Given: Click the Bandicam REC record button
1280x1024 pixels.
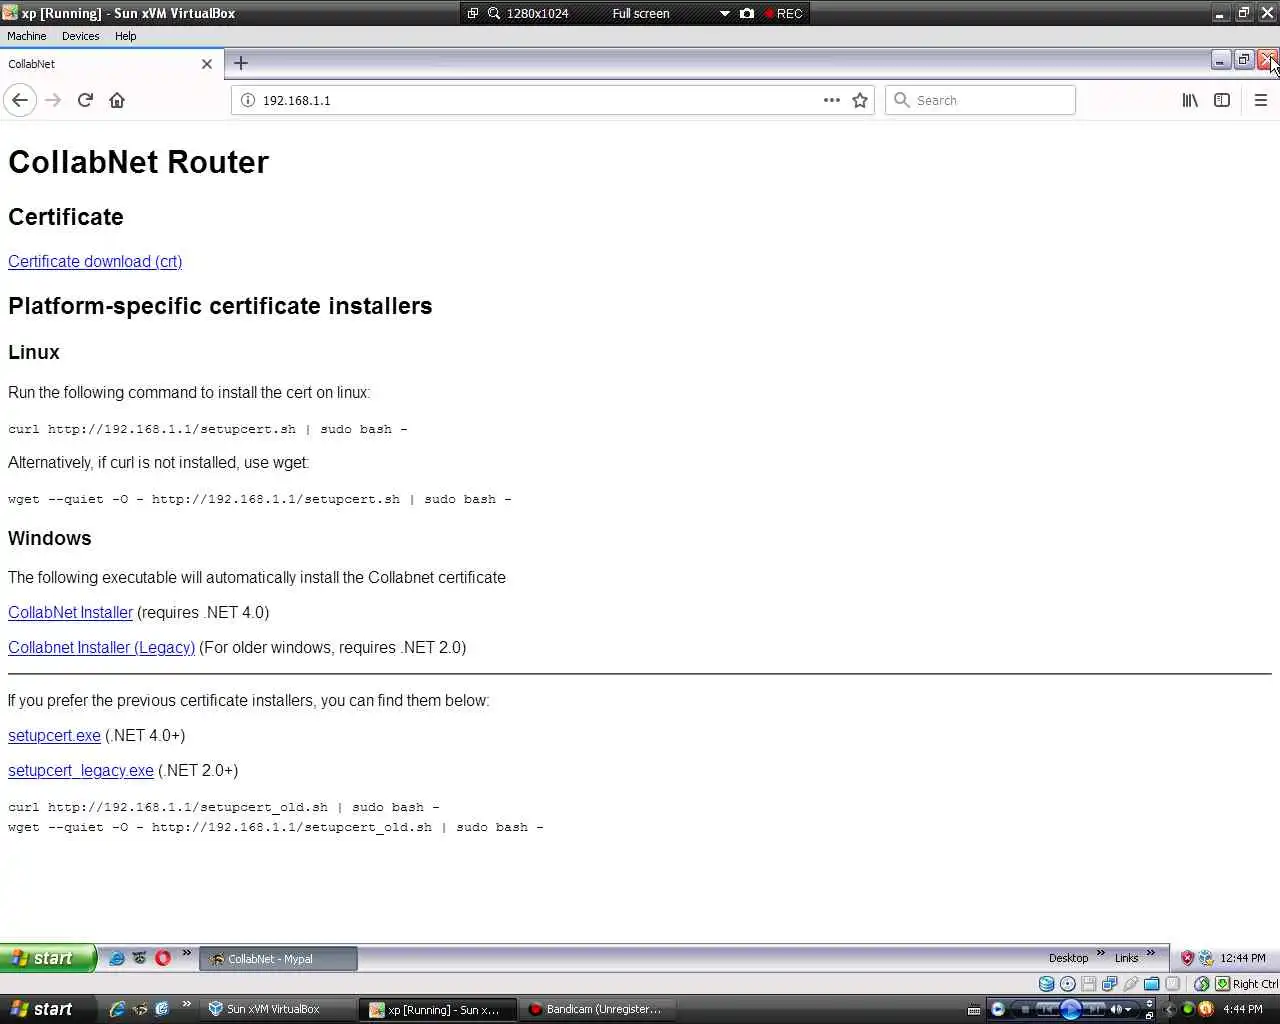Looking at the screenshot, I should click(x=783, y=13).
